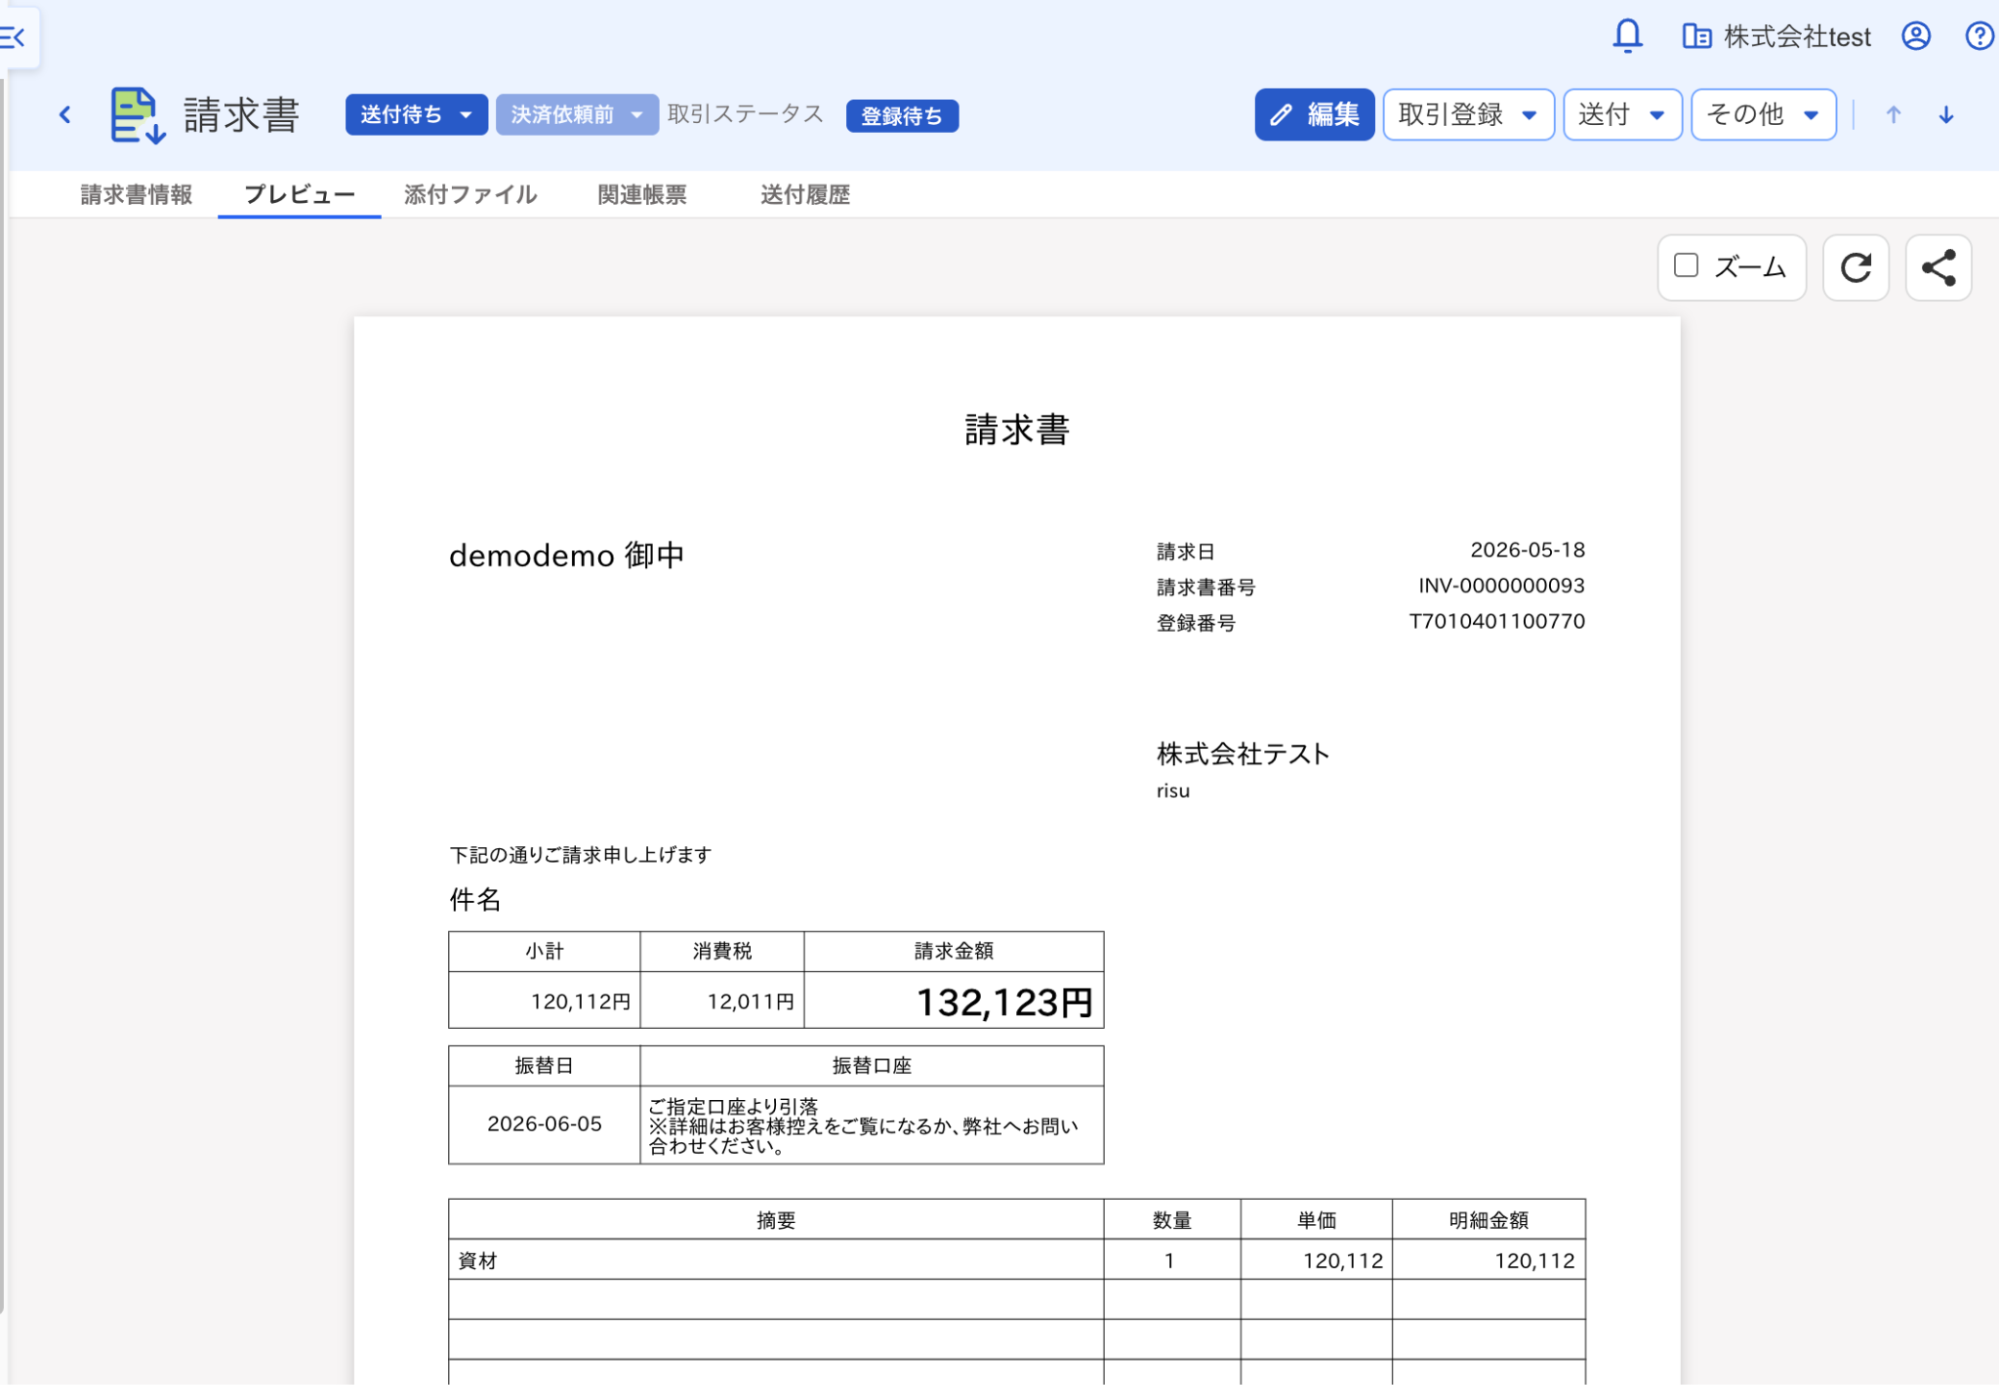Image resolution: width=1999 pixels, height=1386 pixels.
Task: Click the 請求金額 header cell
Action: click(954, 951)
